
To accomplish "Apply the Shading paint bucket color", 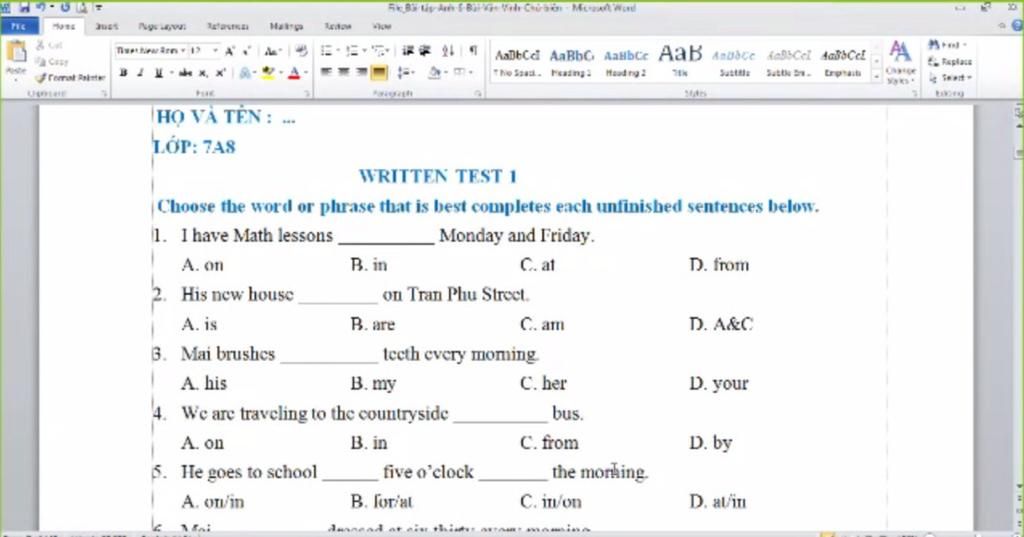I will (435, 73).
